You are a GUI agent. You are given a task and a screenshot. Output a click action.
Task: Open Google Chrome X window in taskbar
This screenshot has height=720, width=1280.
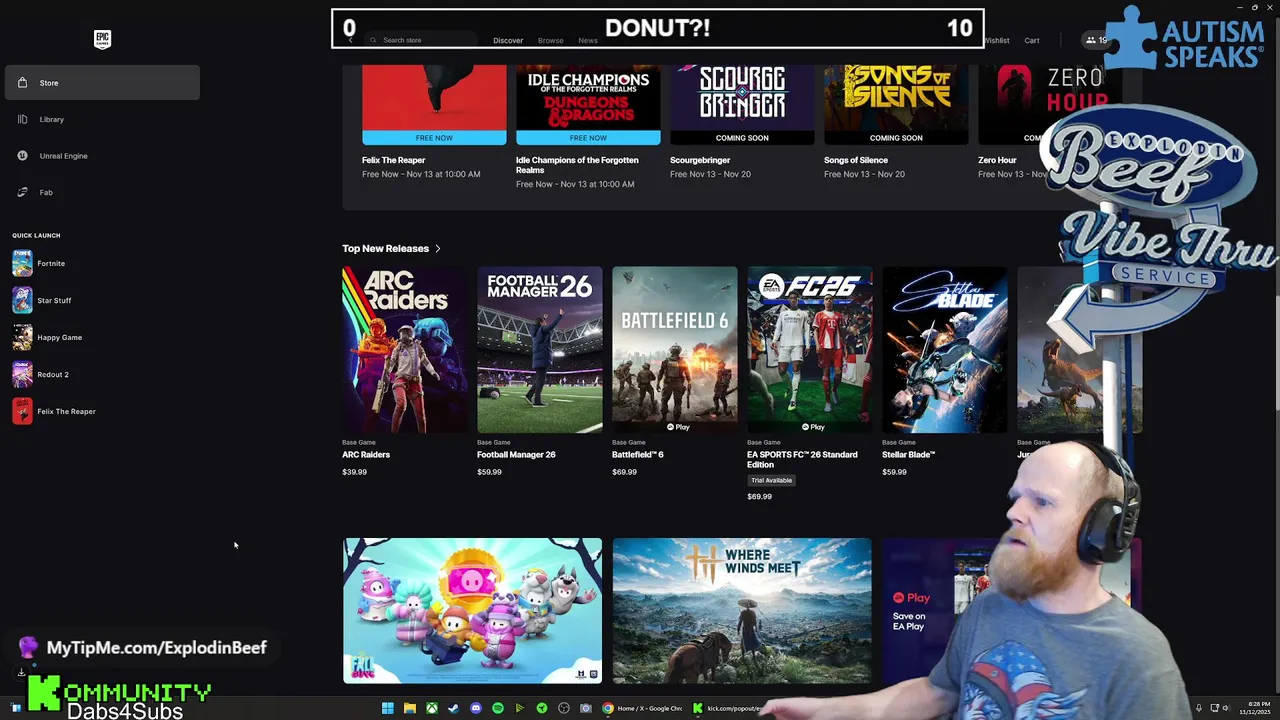click(x=642, y=708)
